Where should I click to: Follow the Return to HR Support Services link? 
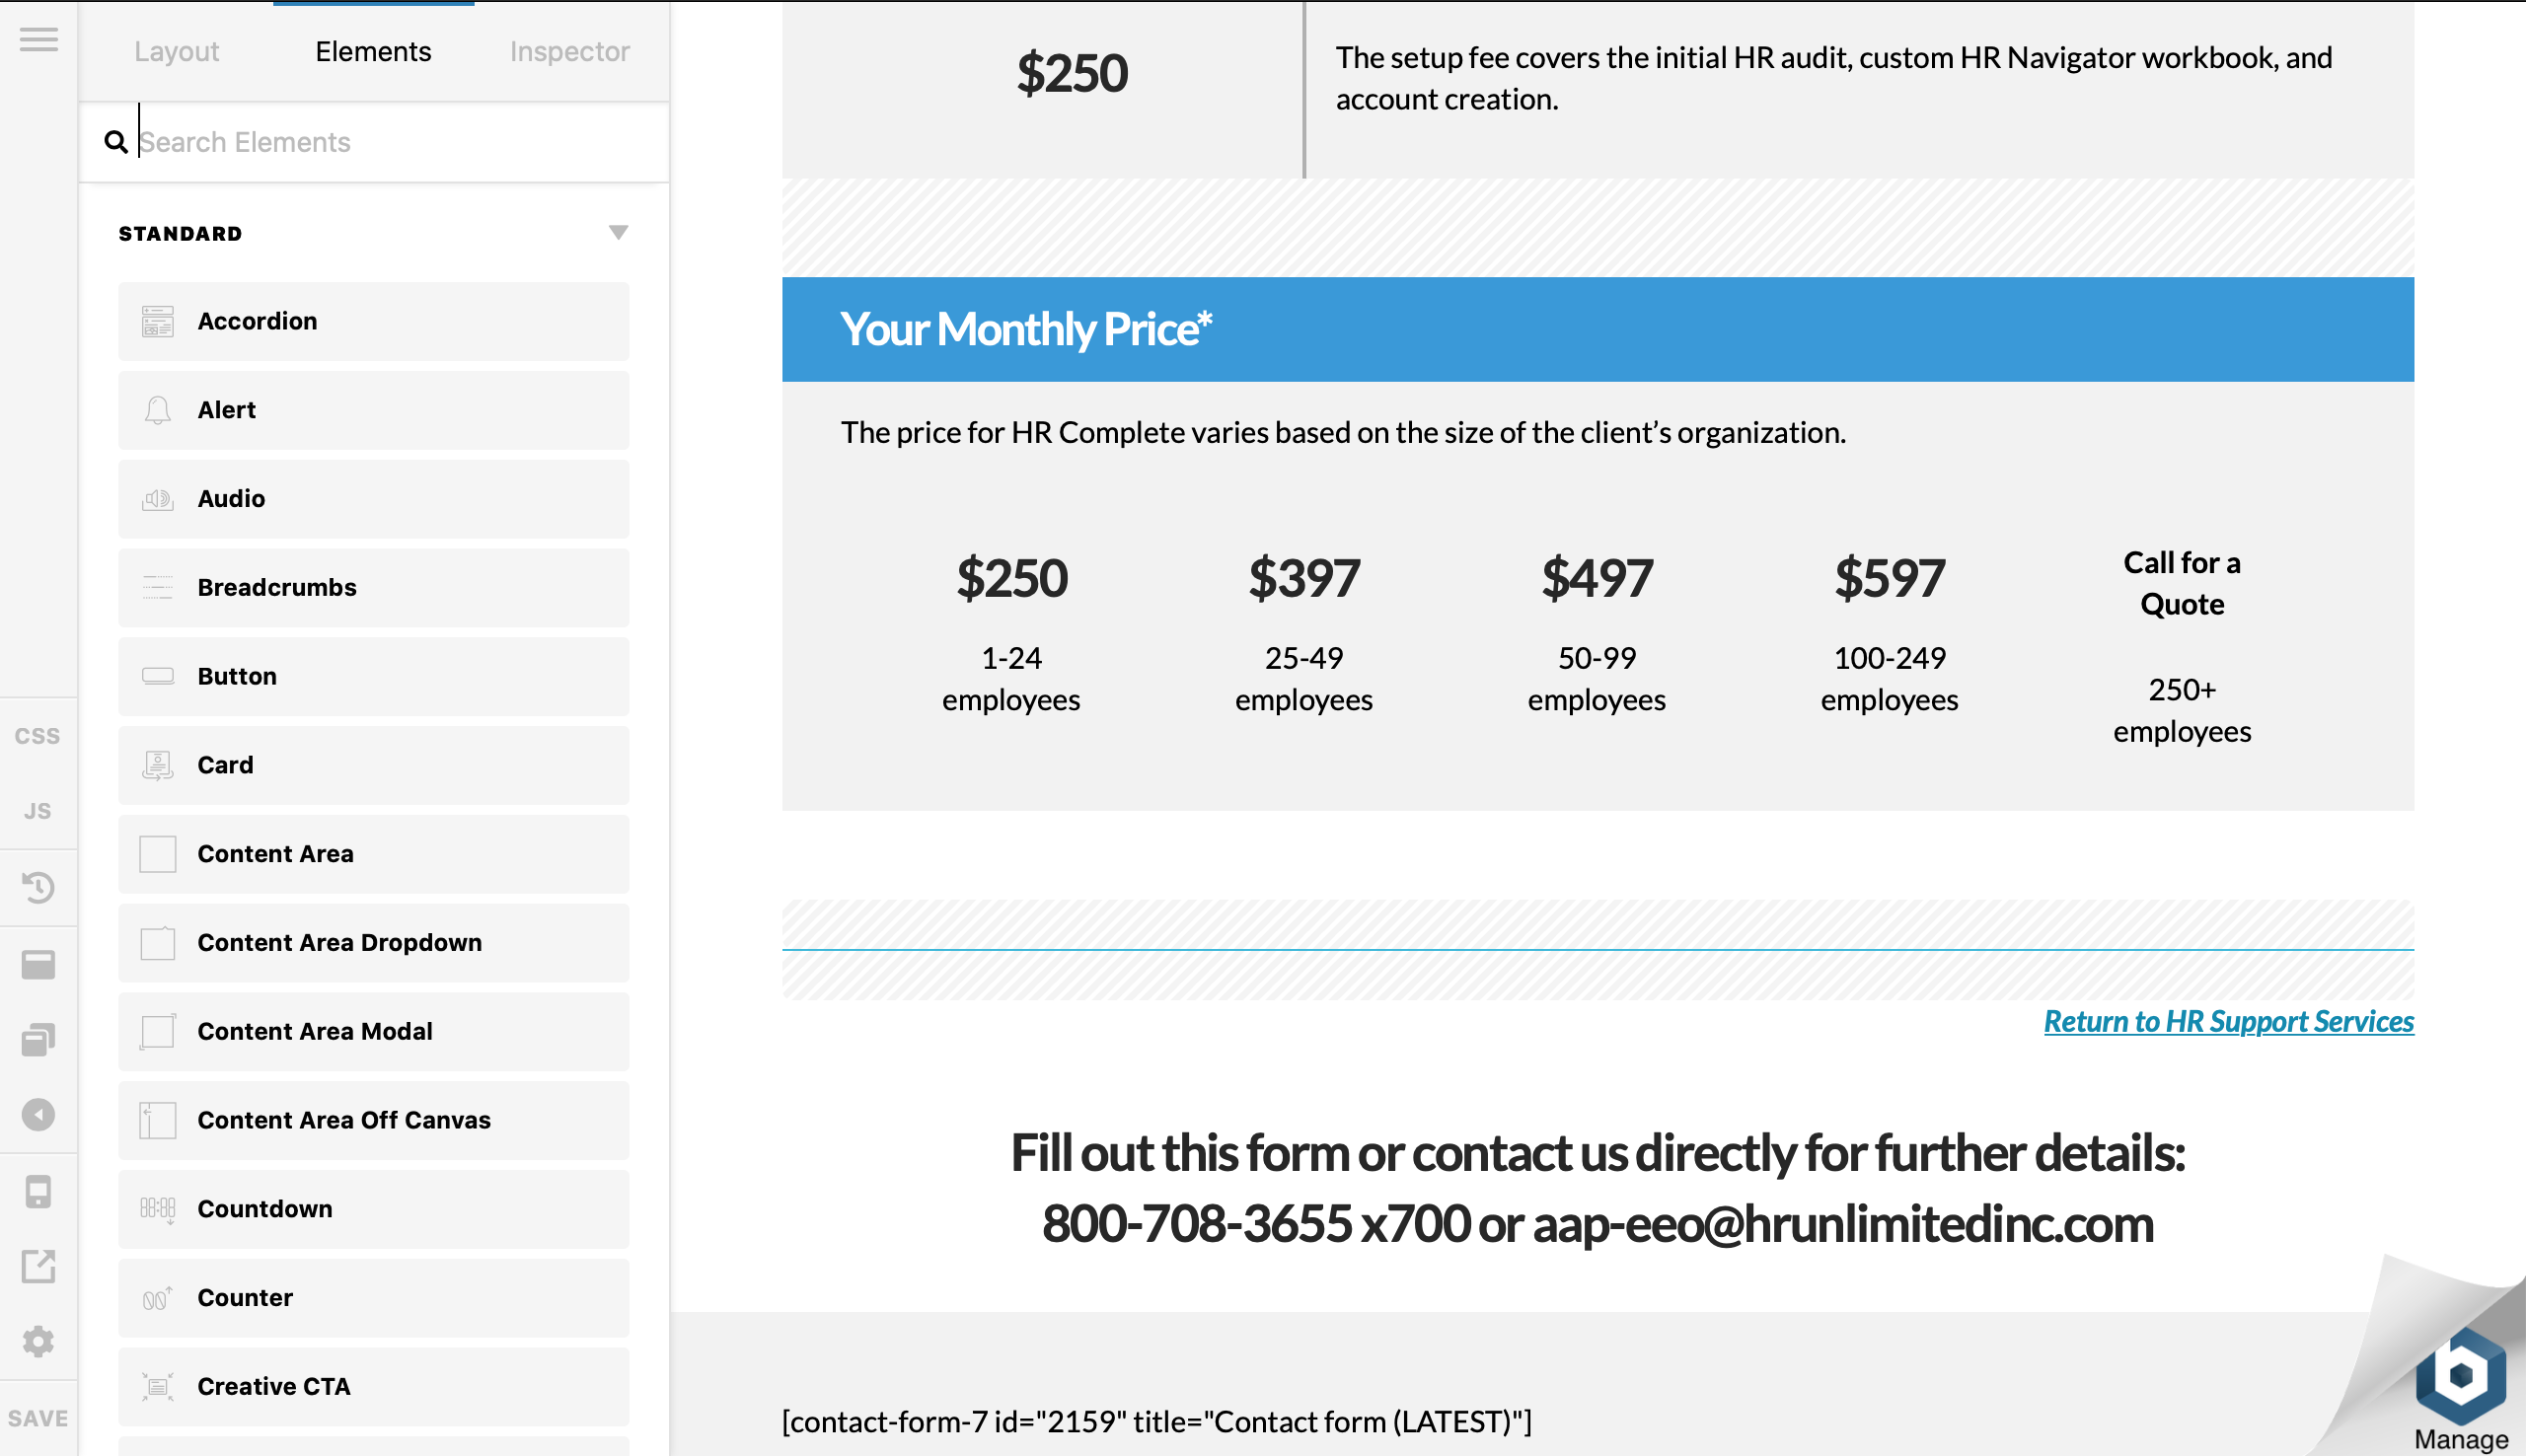[2228, 1021]
